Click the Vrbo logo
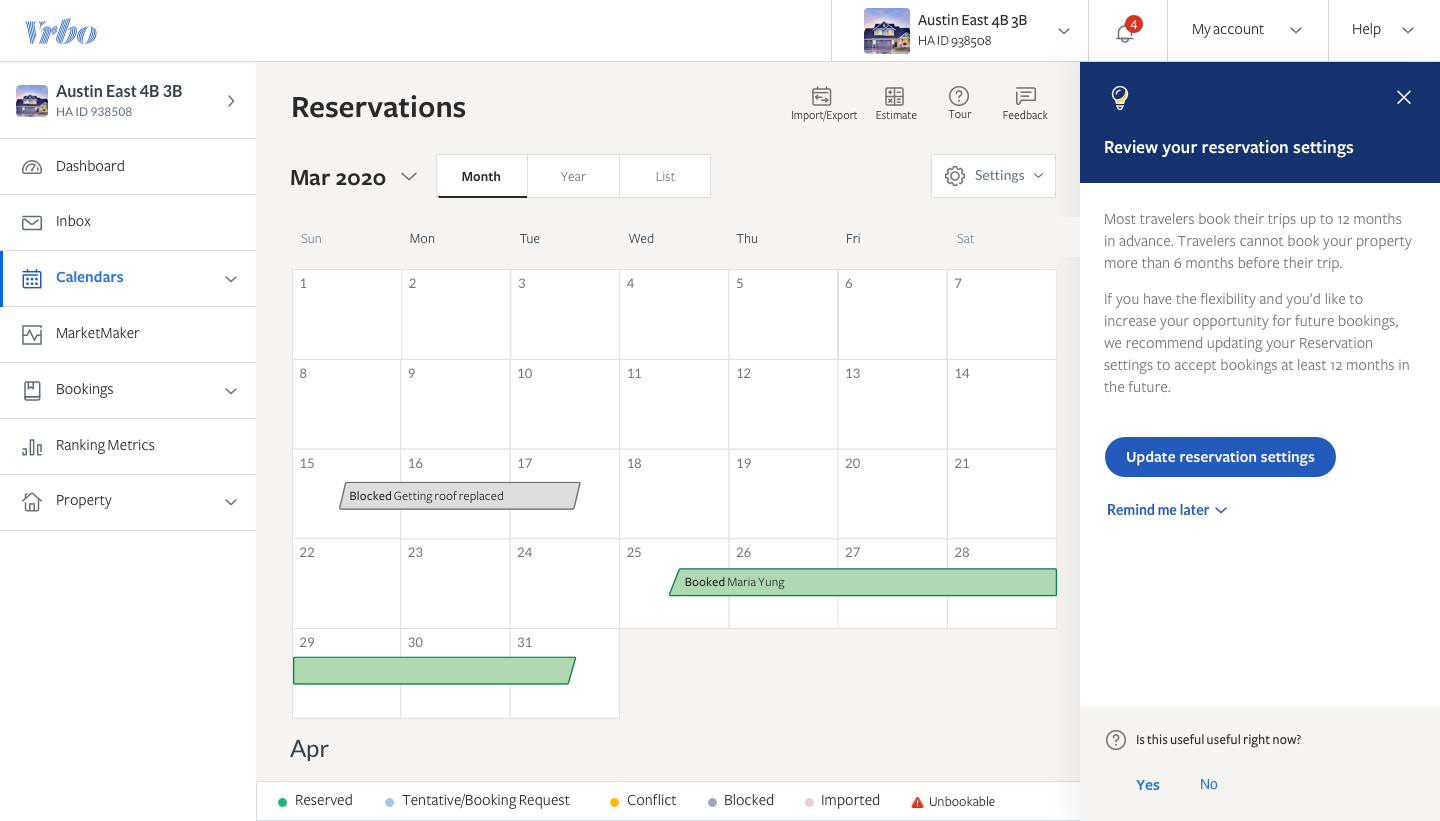This screenshot has height=821, width=1440. coord(61,32)
